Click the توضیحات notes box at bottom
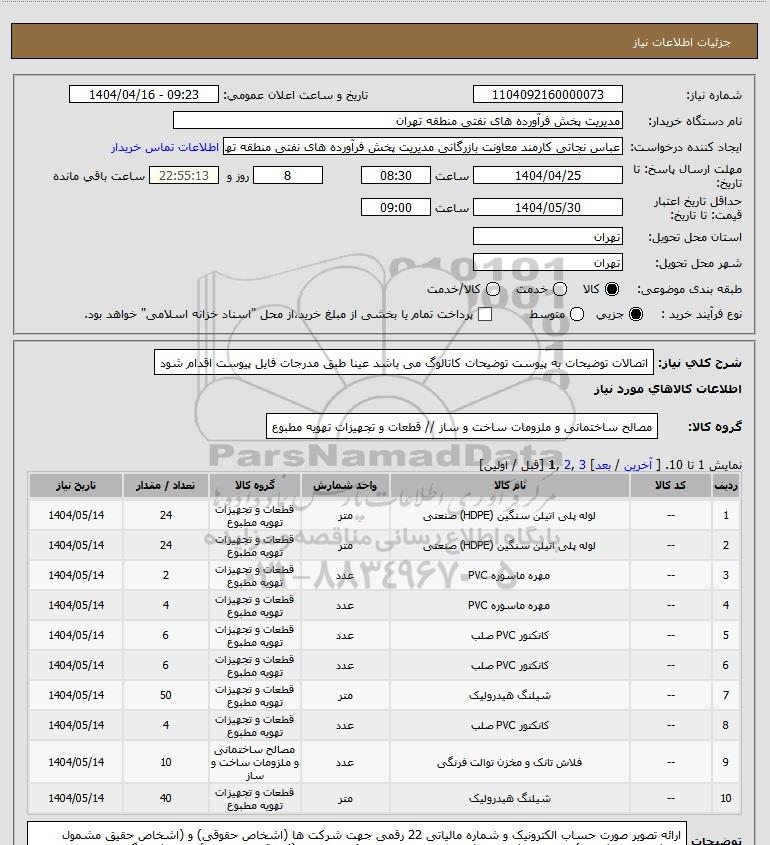Screen dimensions: 770x845 357,833
